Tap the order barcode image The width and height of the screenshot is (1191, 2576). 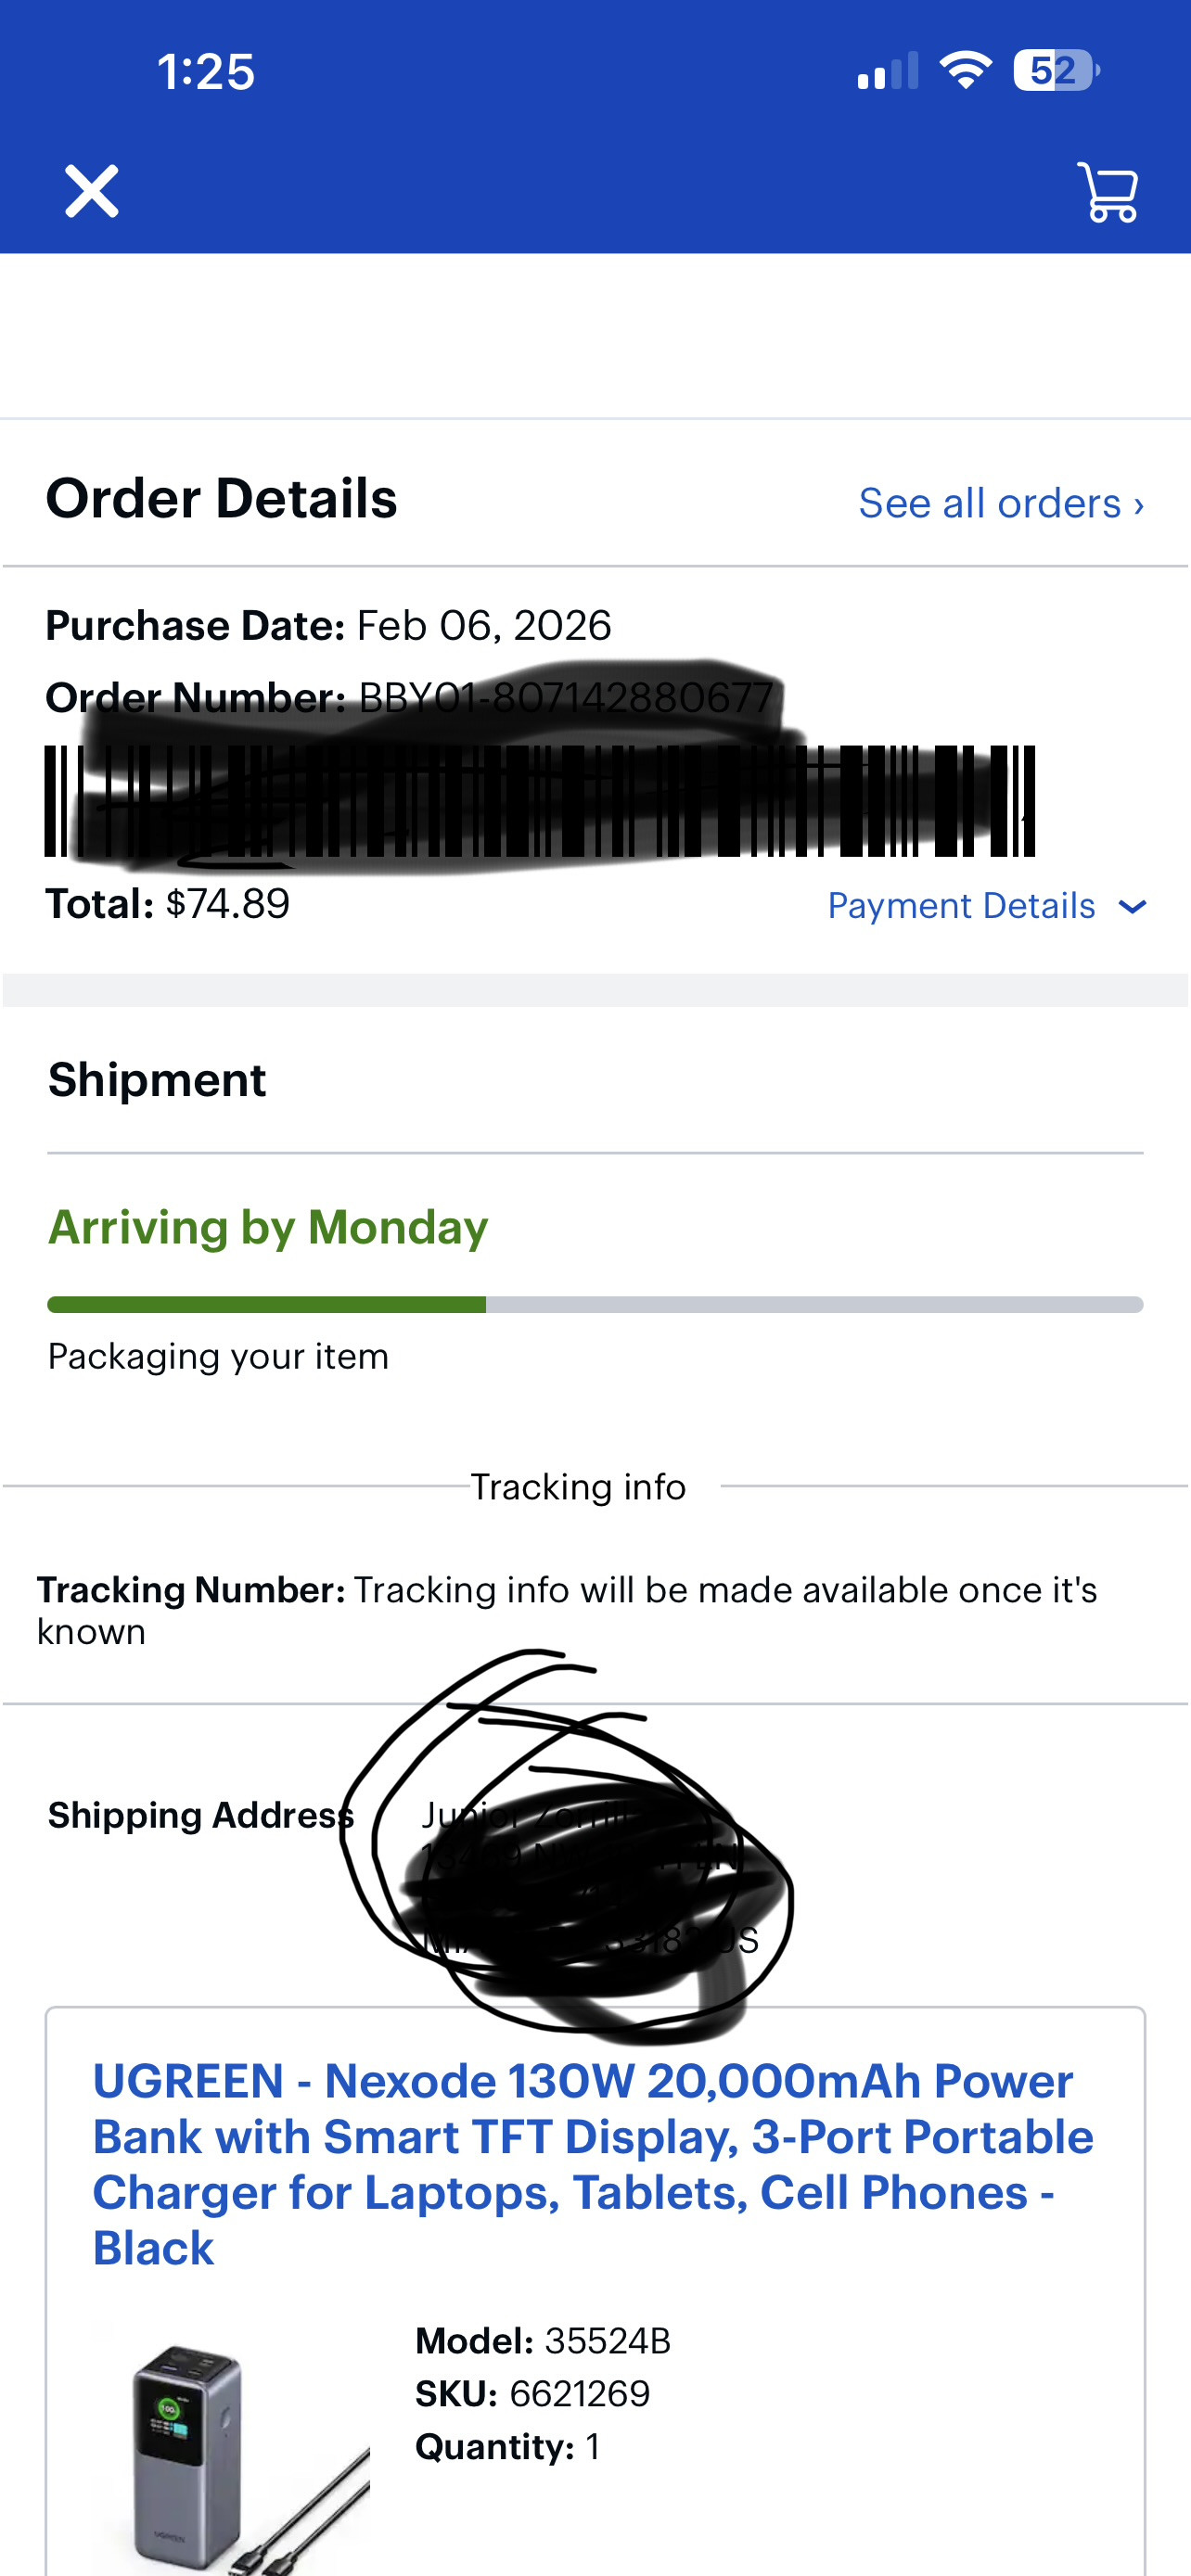(x=540, y=801)
